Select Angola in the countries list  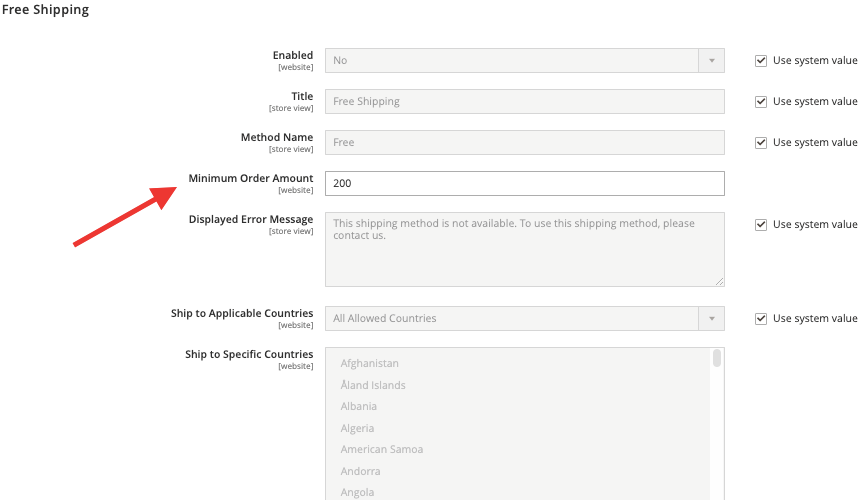coord(357,492)
